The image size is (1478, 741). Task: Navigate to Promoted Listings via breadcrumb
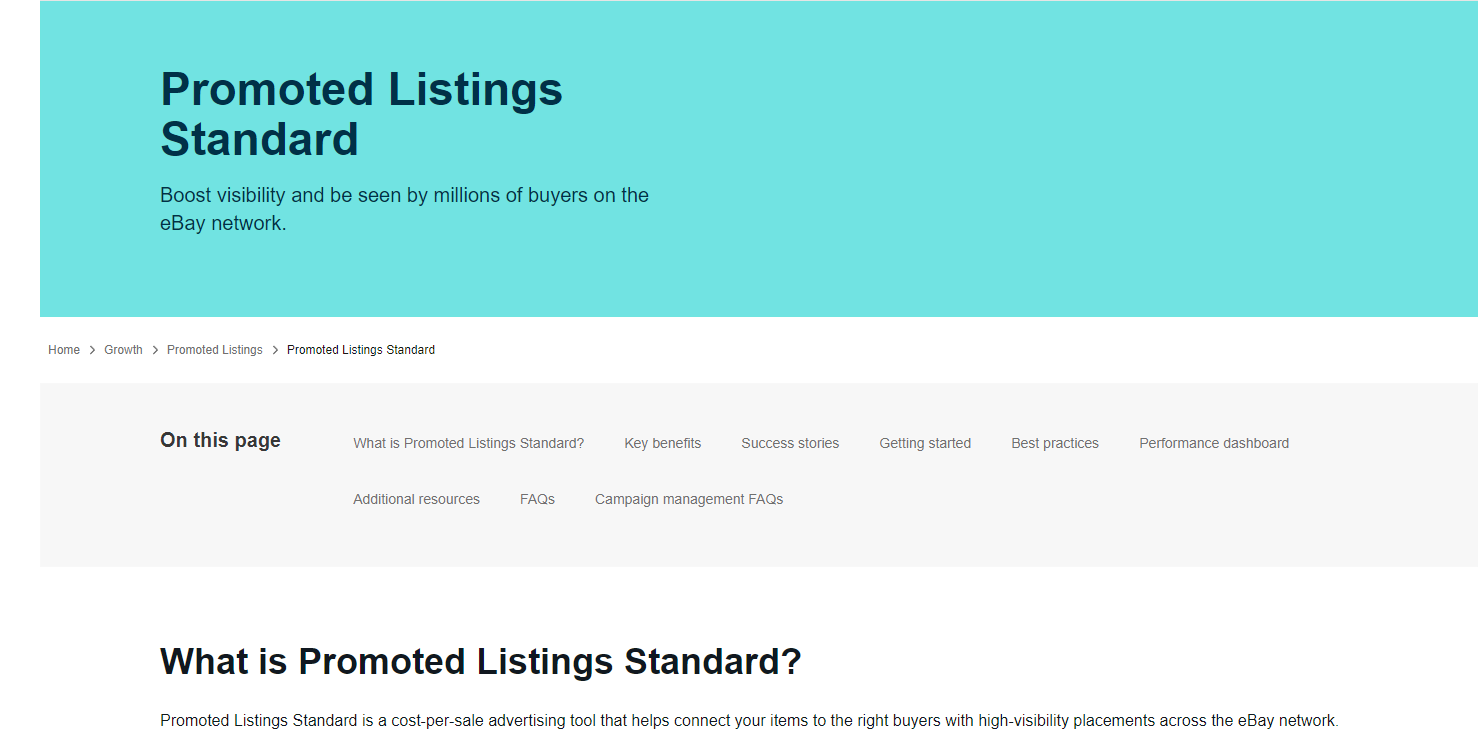point(214,349)
